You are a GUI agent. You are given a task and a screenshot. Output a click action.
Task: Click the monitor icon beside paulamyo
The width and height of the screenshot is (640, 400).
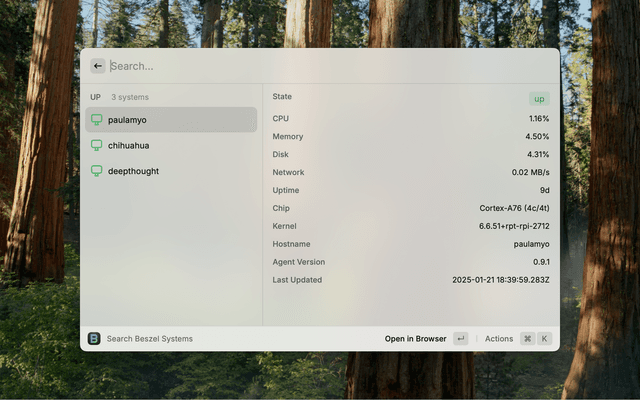point(97,120)
